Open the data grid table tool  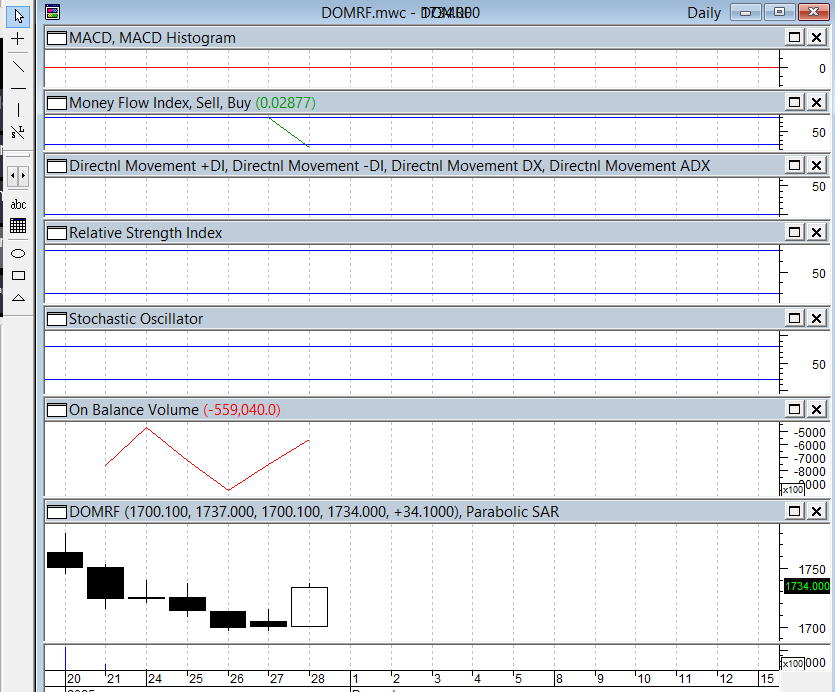[18, 226]
